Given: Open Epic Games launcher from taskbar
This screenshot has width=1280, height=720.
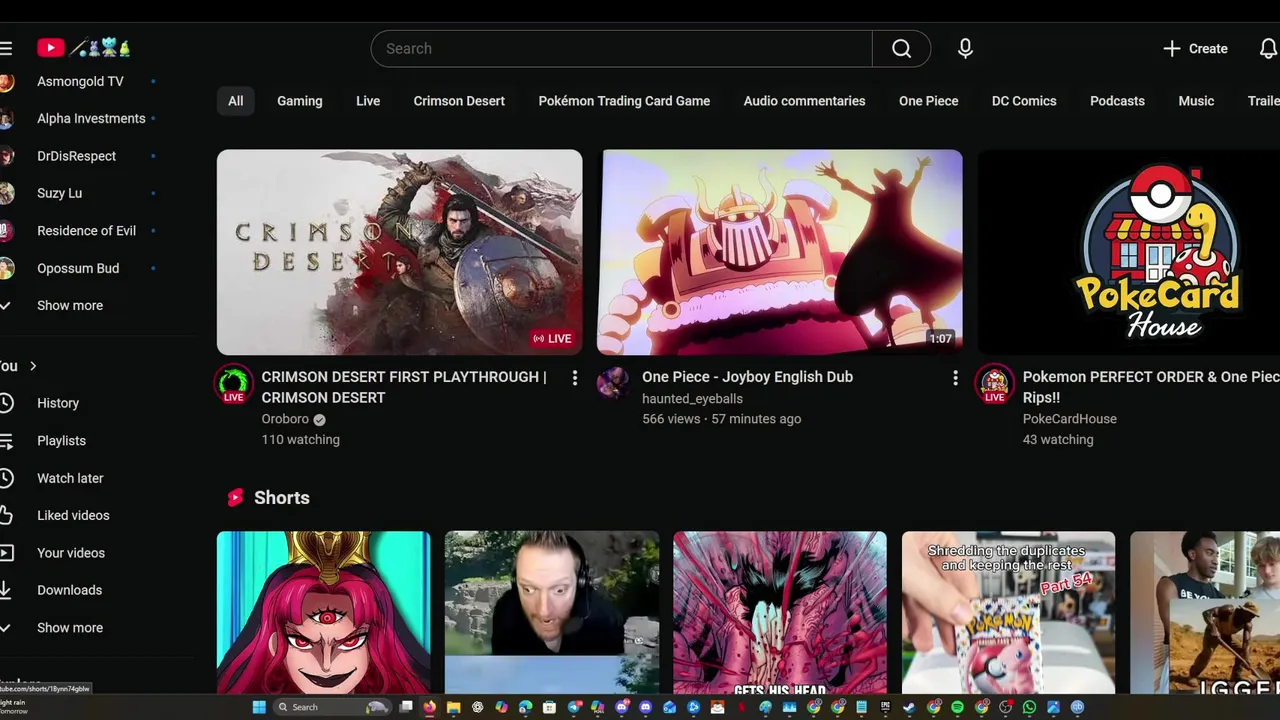Looking at the screenshot, I should (885, 707).
